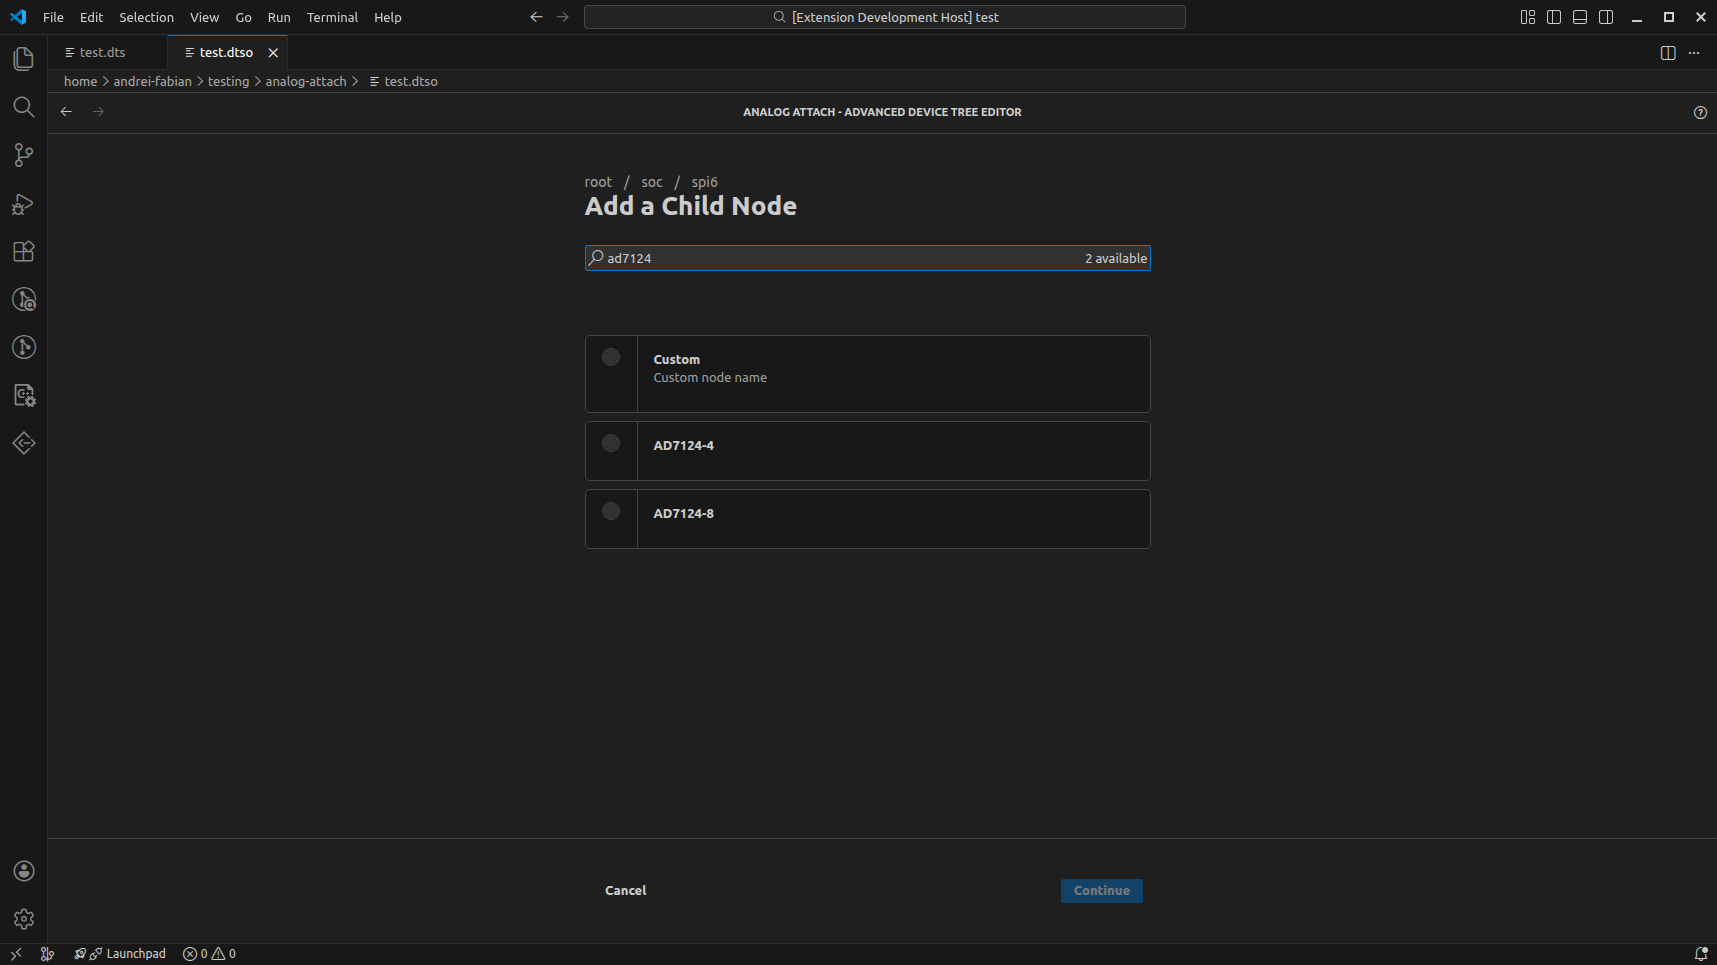Image resolution: width=1717 pixels, height=965 pixels.
Task: Select the Analog Attach icon in the activity bar
Action: pos(23,443)
